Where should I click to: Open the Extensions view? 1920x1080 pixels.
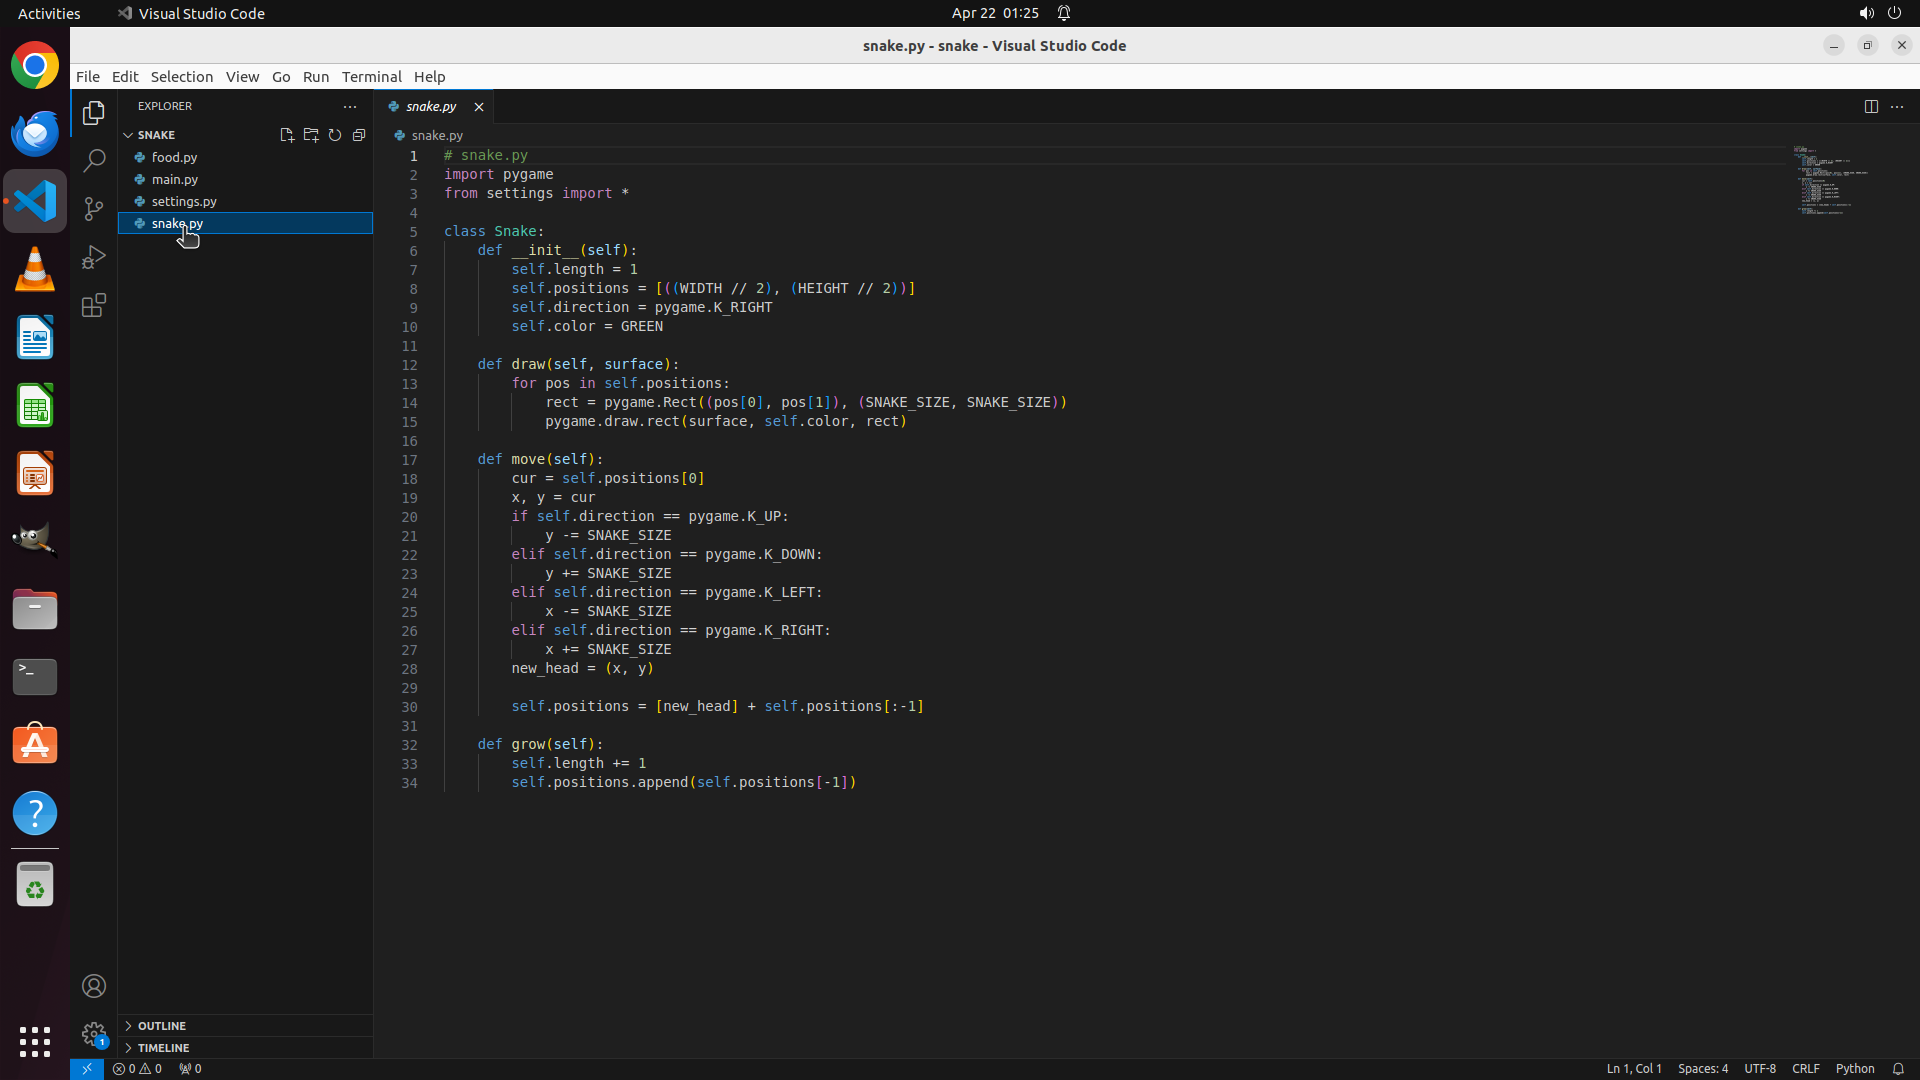[x=94, y=305]
